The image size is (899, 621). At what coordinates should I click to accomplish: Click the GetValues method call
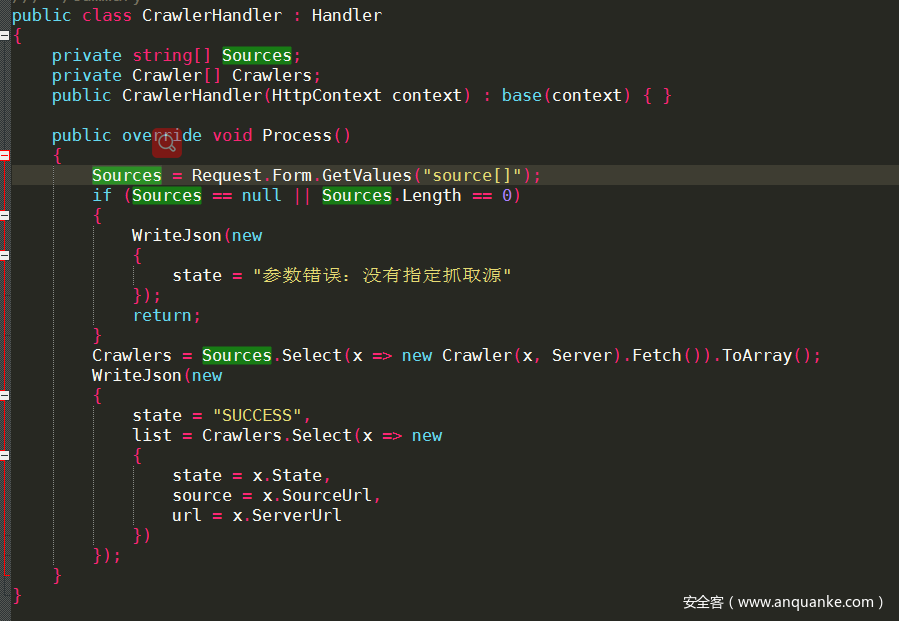[x=366, y=175]
